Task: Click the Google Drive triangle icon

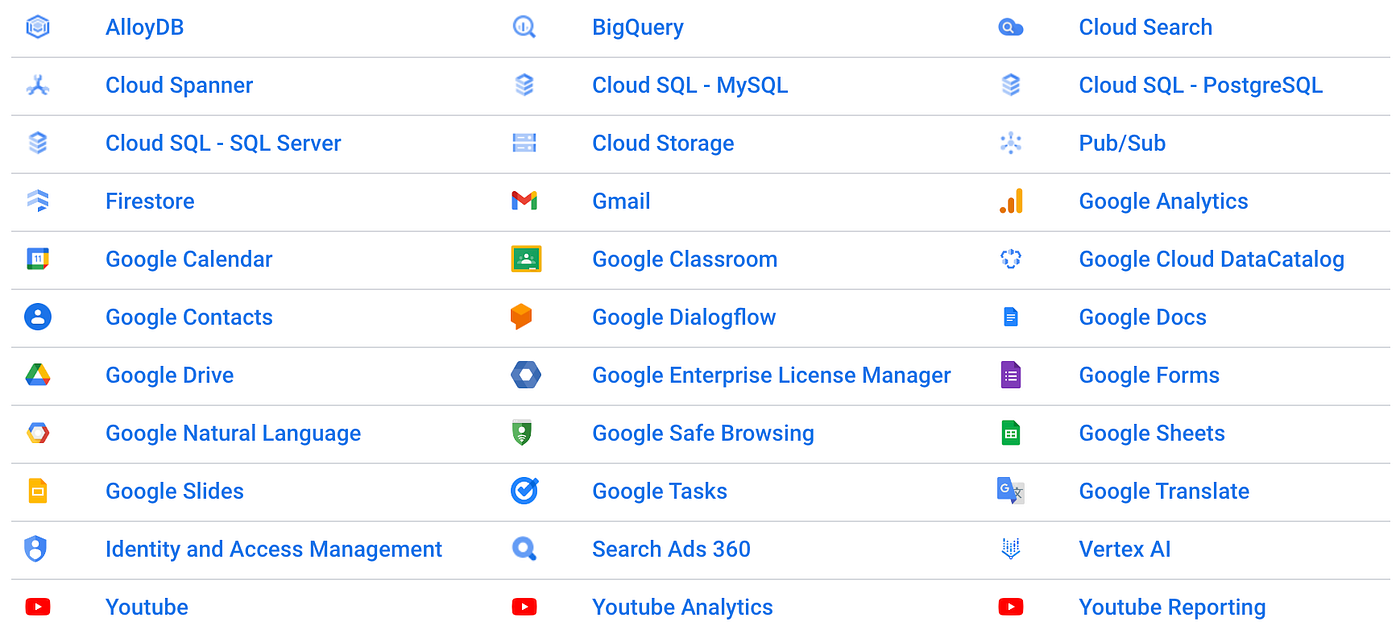Action: click(38, 375)
